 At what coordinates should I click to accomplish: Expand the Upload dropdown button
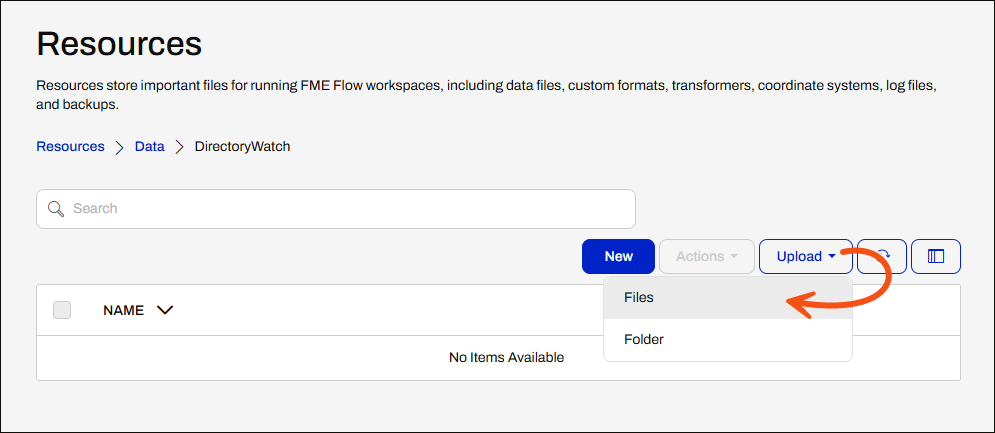(x=806, y=256)
